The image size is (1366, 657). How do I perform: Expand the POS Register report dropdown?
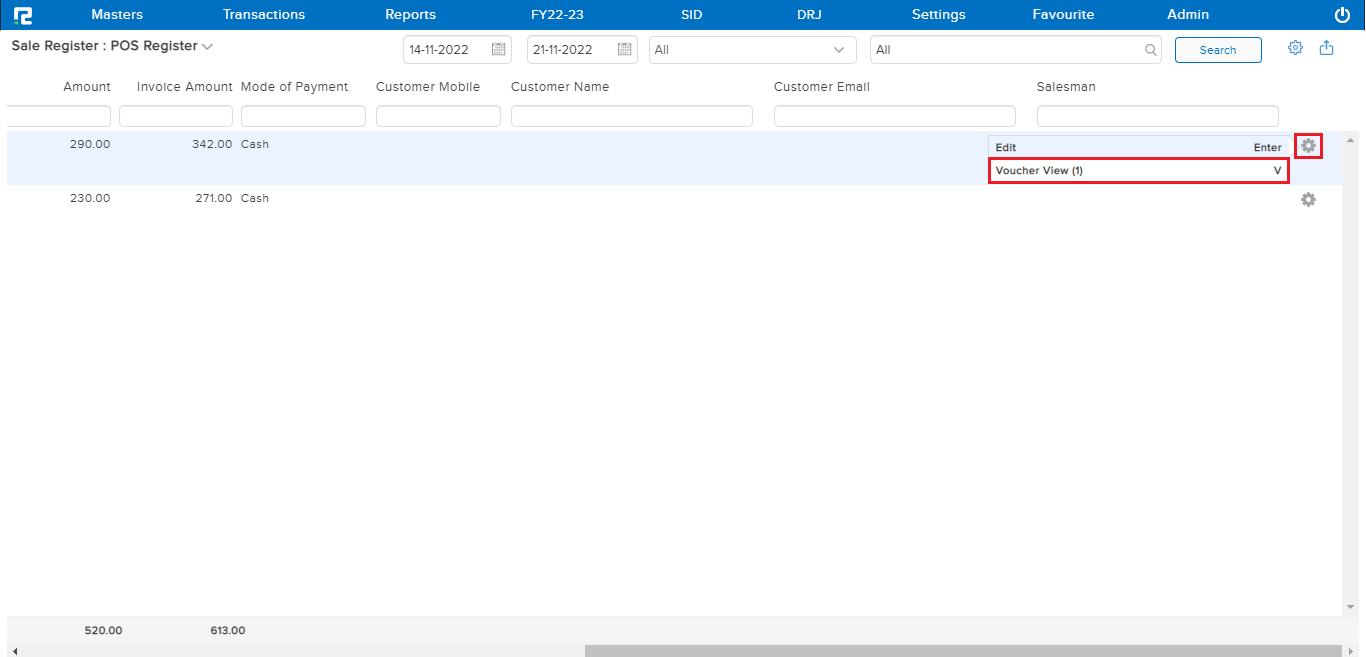click(207, 47)
